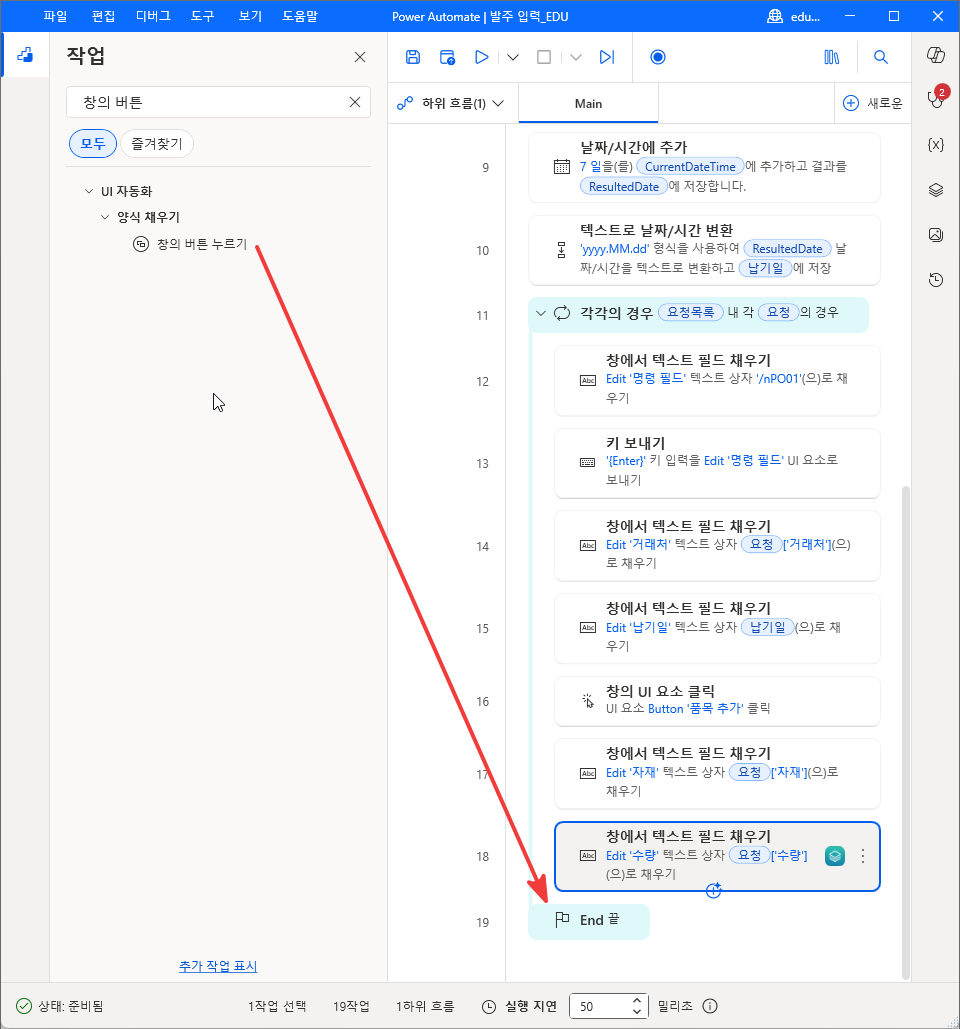
Task: Select step 15 '납기일' fill action
Action: click(717, 629)
